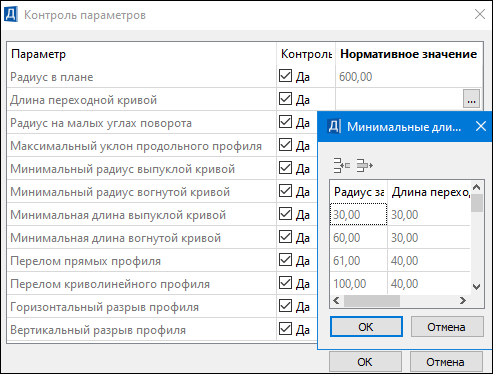Select radius cell 61,00
The image size is (493, 374).
[358, 261]
